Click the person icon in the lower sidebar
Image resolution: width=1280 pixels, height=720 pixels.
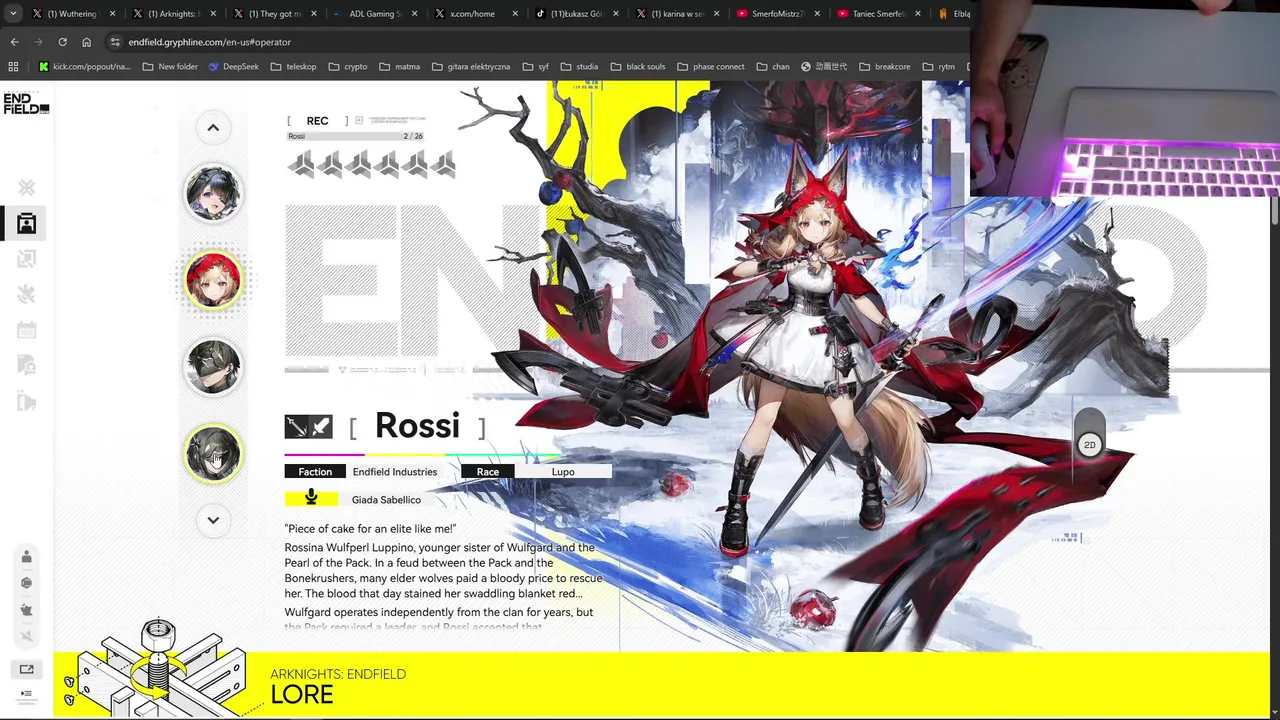[27, 556]
